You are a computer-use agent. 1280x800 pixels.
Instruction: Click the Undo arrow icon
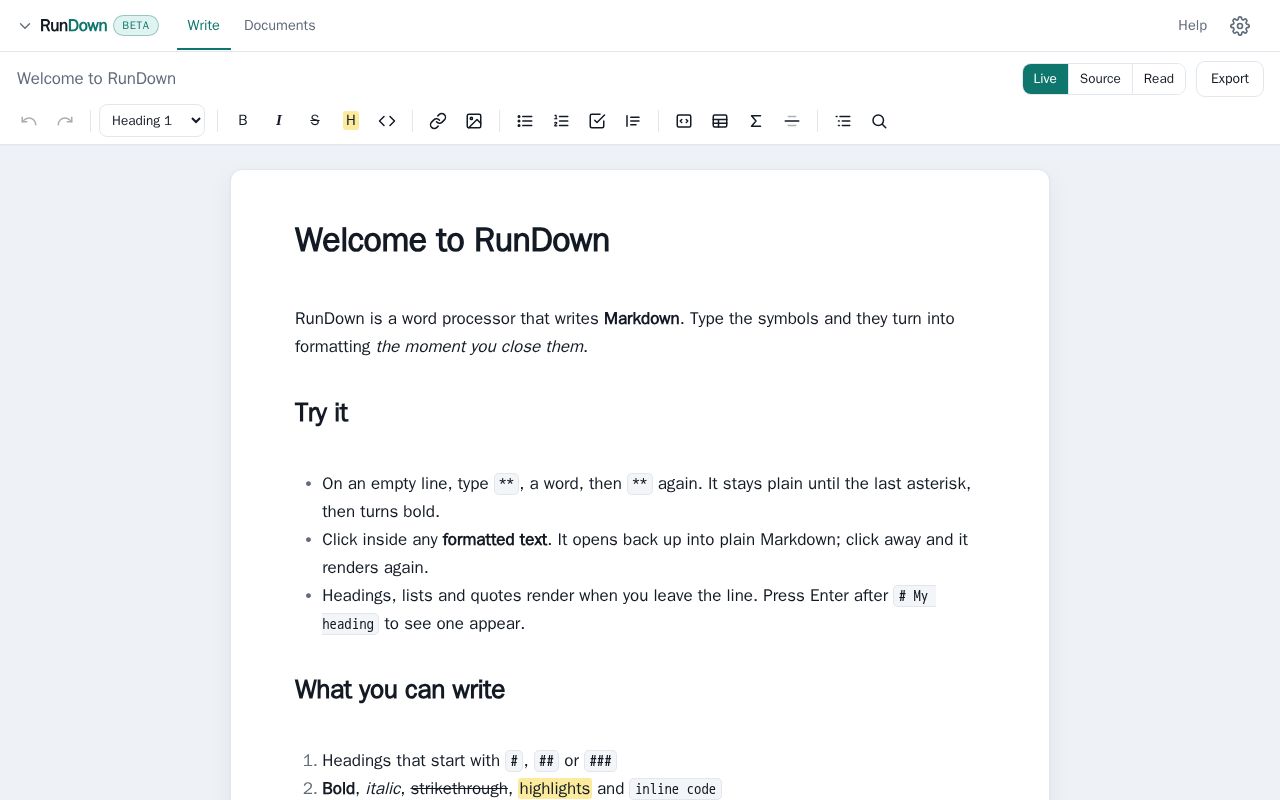click(29, 121)
